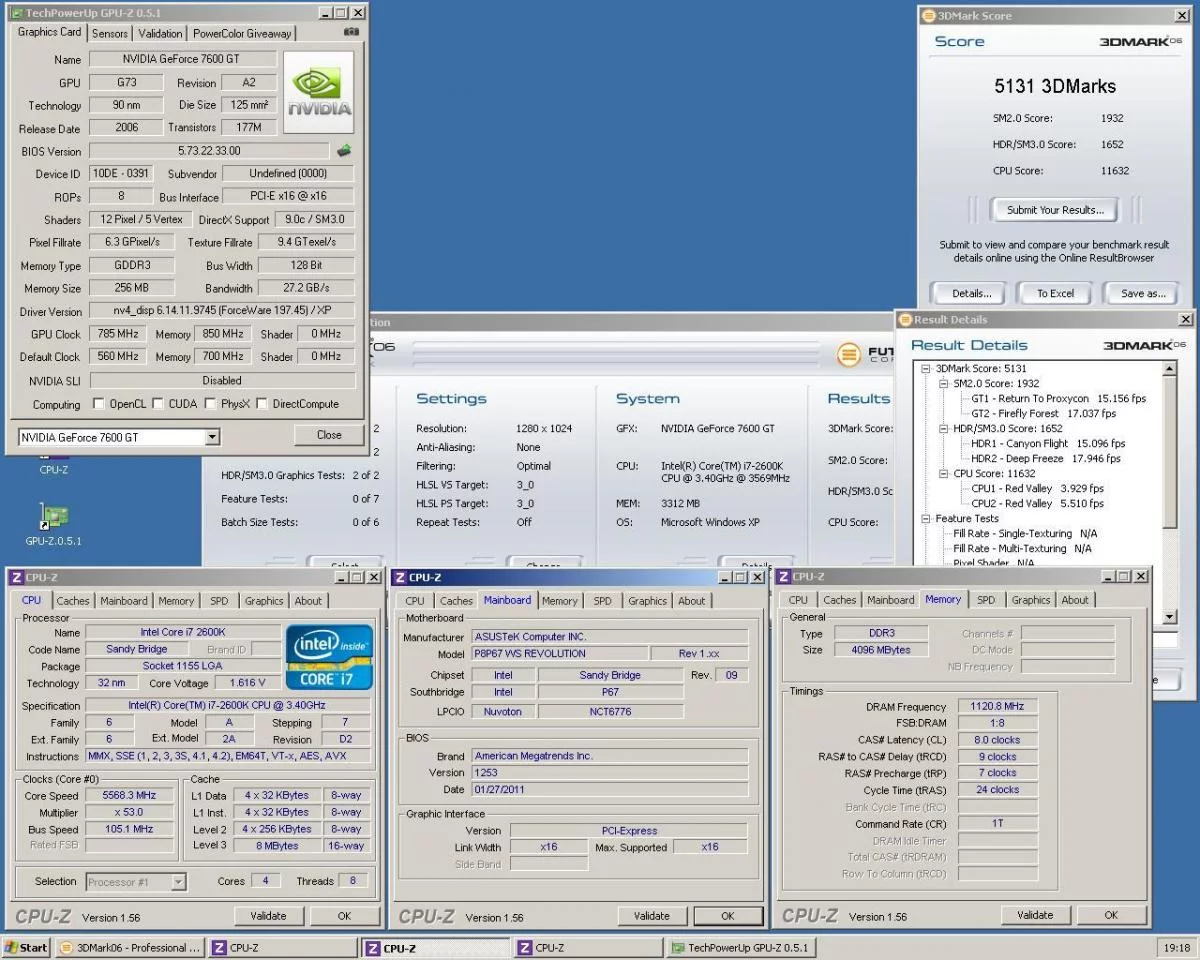Click OK in the CPU-Z Mainboard window
Viewport: 1200px width, 960px height.
point(728,916)
